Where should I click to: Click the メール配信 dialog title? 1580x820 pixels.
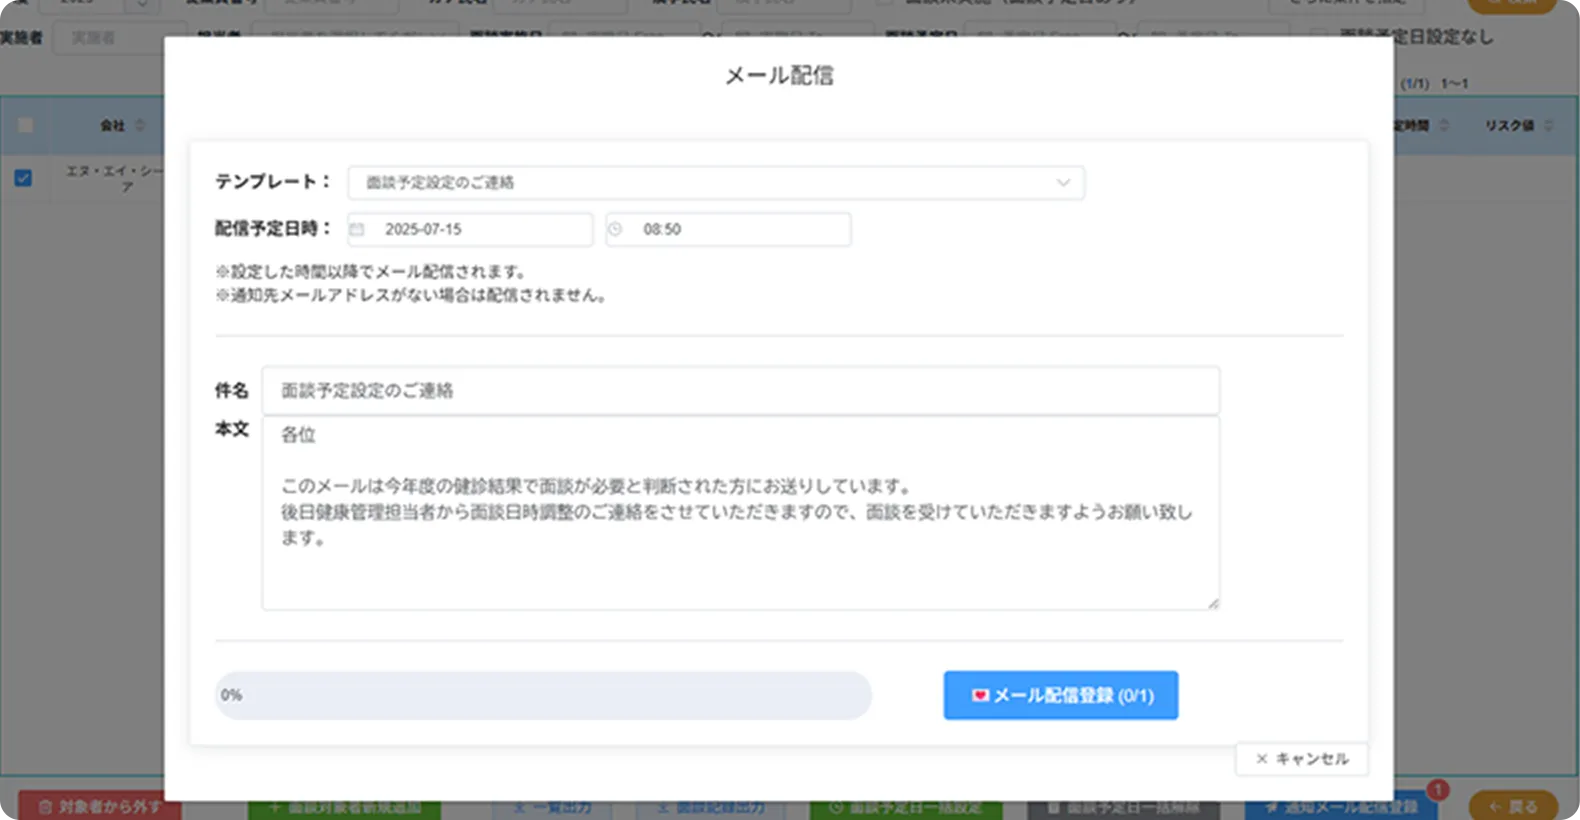(x=779, y=76)
